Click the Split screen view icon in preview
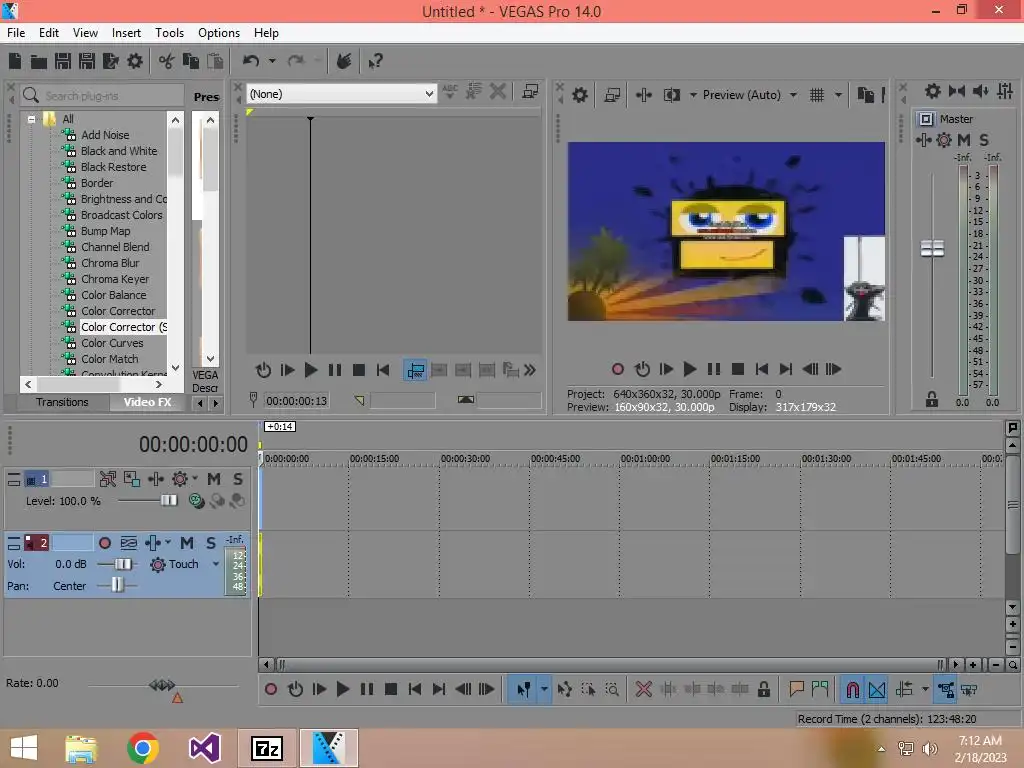 point(671,95)
